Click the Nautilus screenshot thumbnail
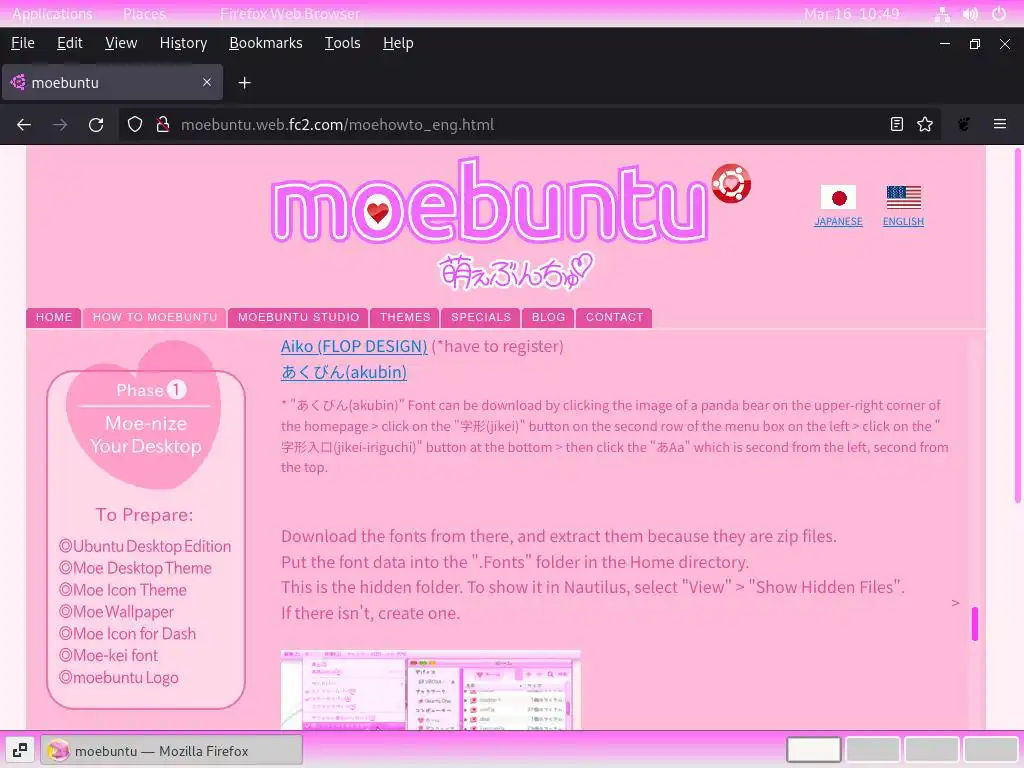1024x768 pixels. [430, 690]
